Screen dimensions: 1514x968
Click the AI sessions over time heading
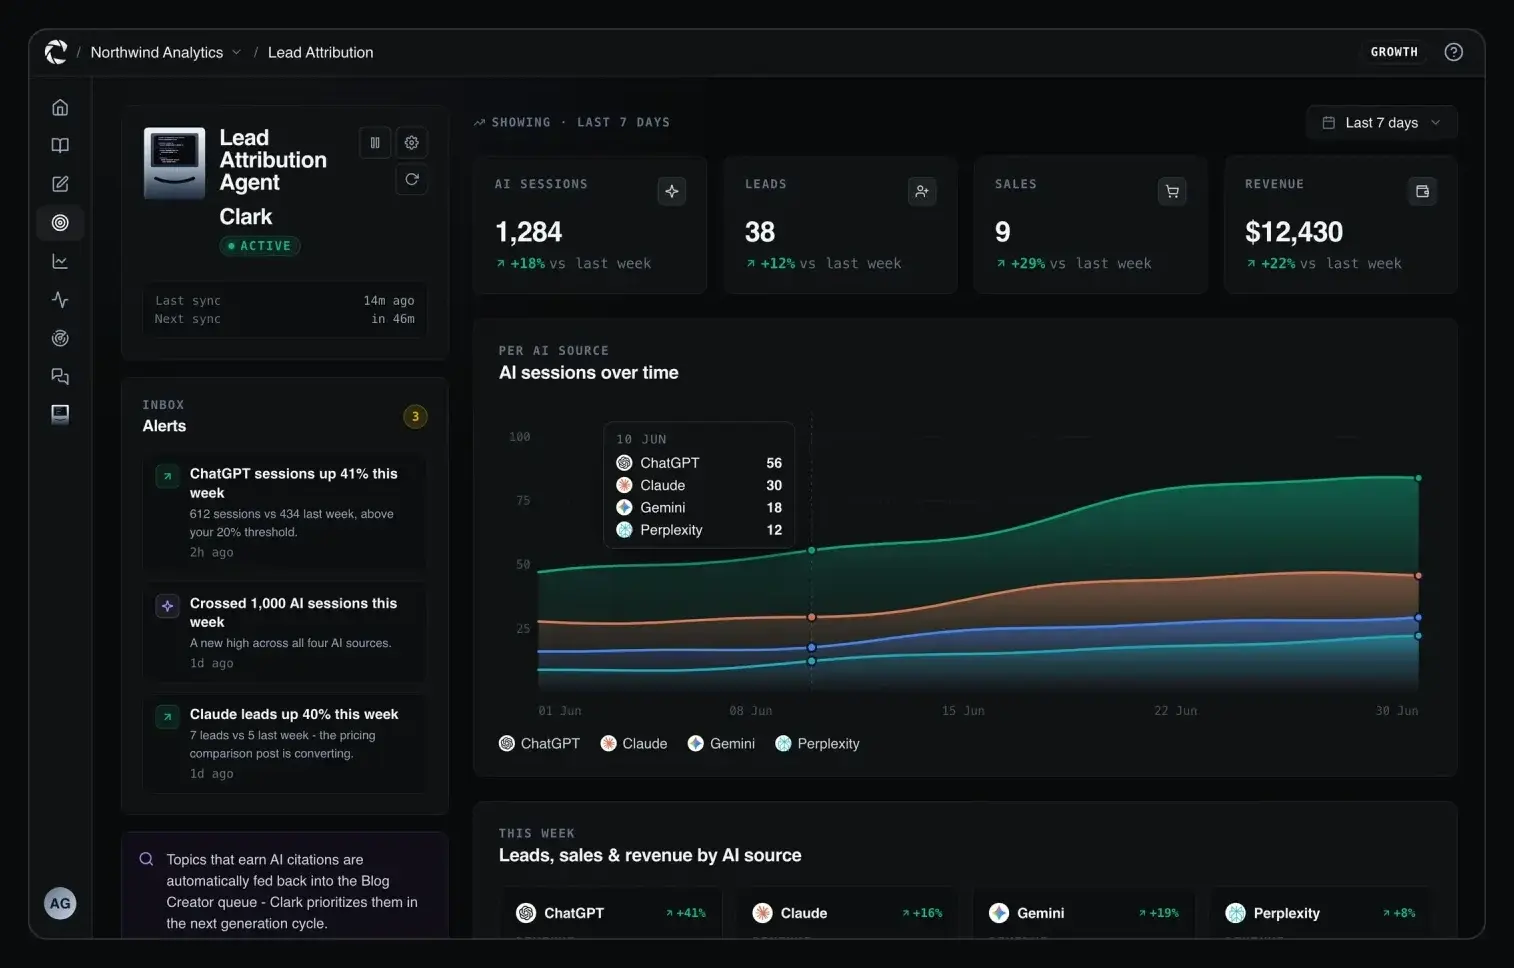click(589, 372)
